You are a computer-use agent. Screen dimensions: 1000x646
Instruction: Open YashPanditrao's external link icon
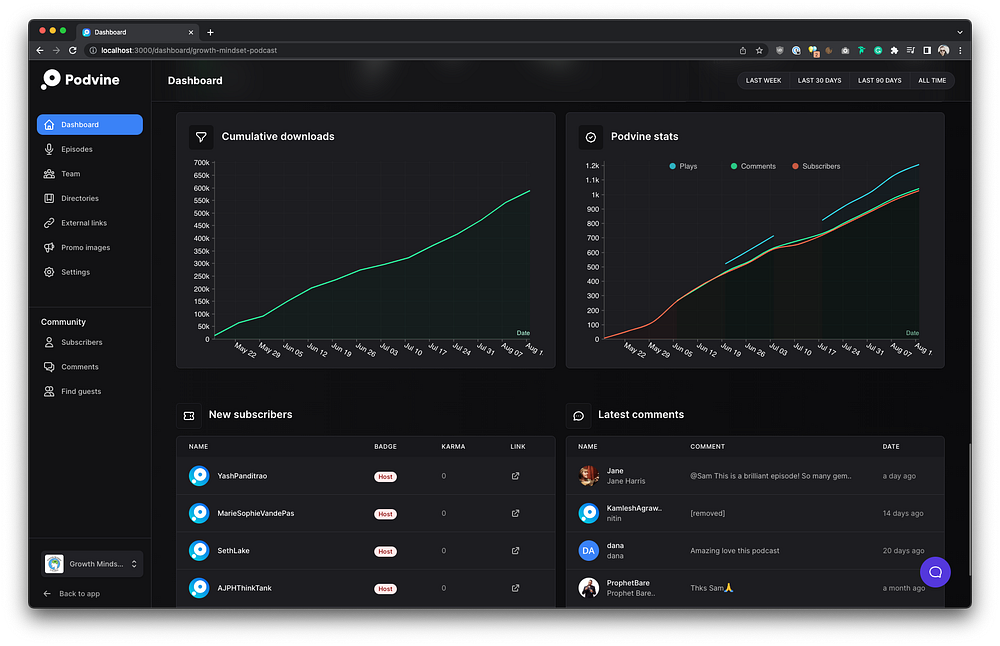click(x=515, y=476)
